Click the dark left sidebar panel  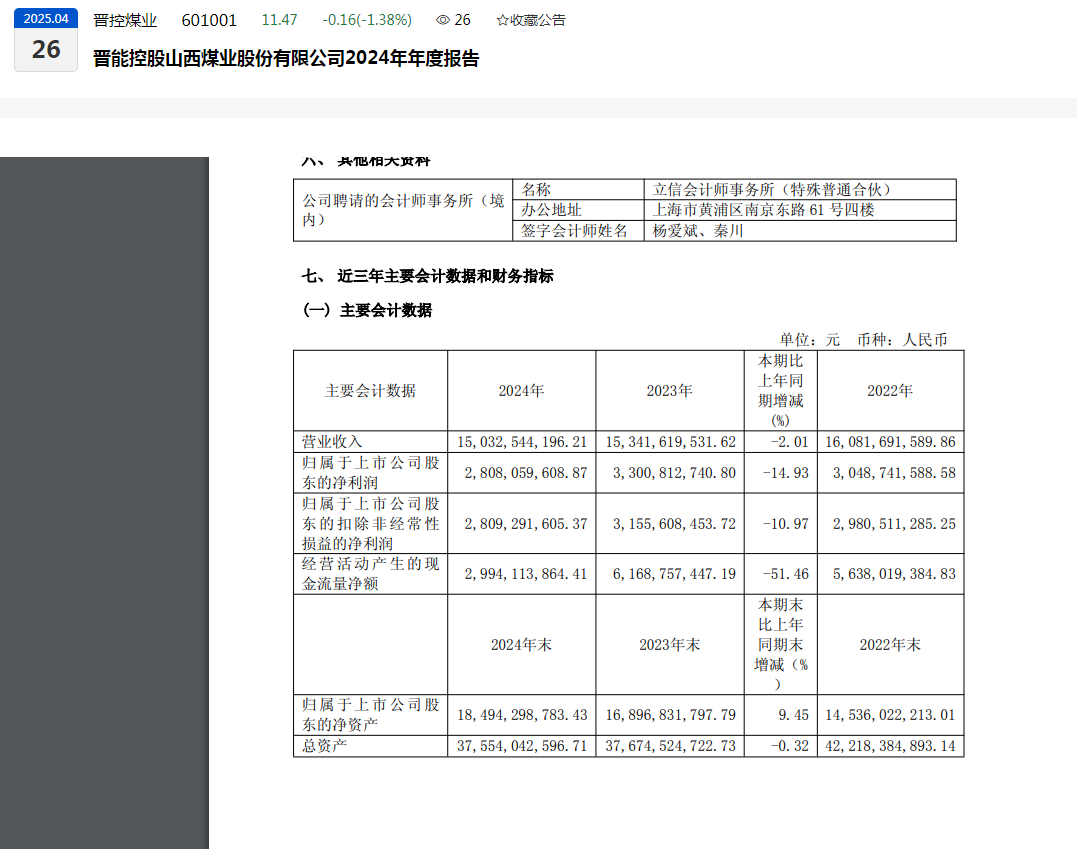(x=104, y=500)
